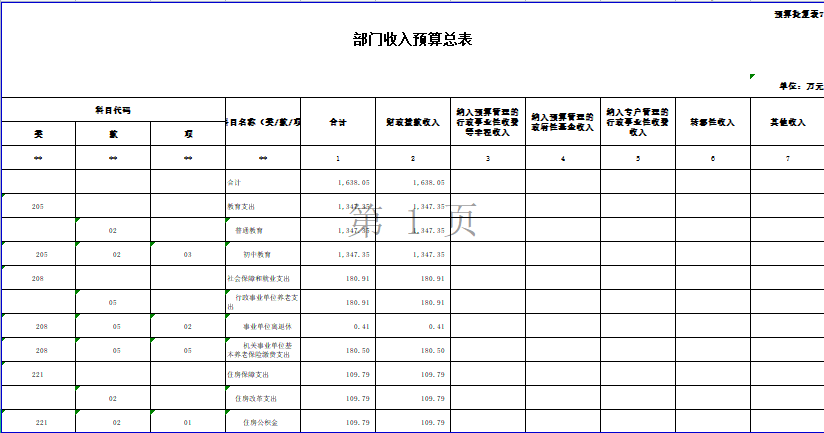Select the 初中教育 cell
This screenshot has height=433, width=824.
[263, 254]
